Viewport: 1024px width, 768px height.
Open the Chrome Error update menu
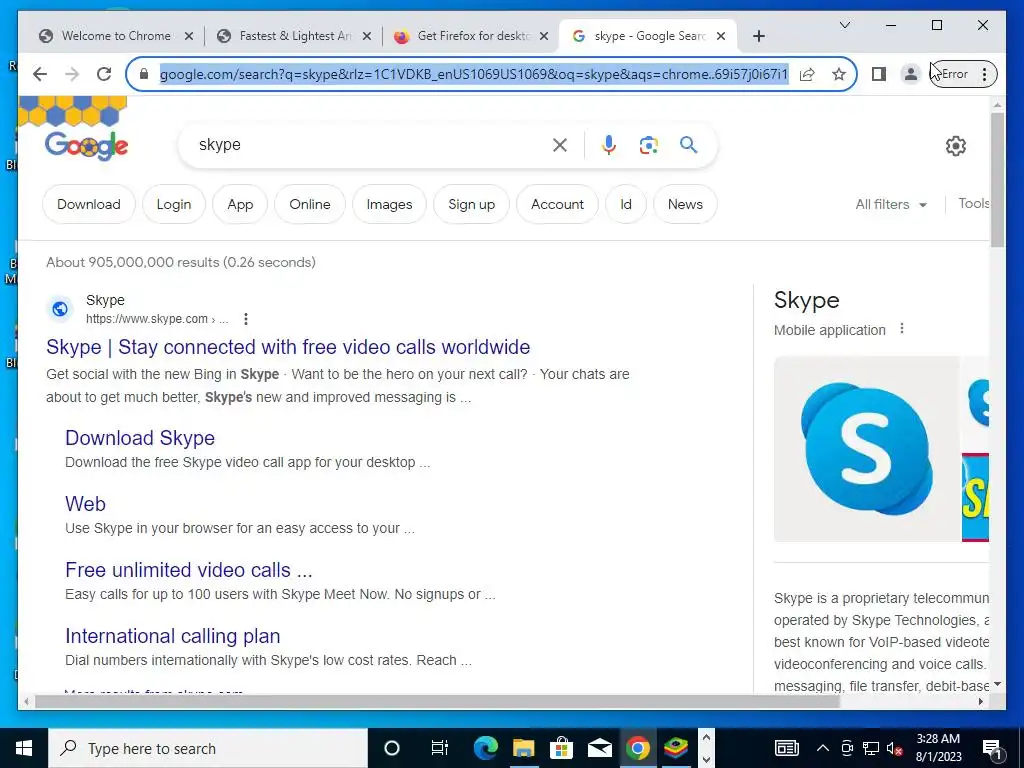coord(965,74)
